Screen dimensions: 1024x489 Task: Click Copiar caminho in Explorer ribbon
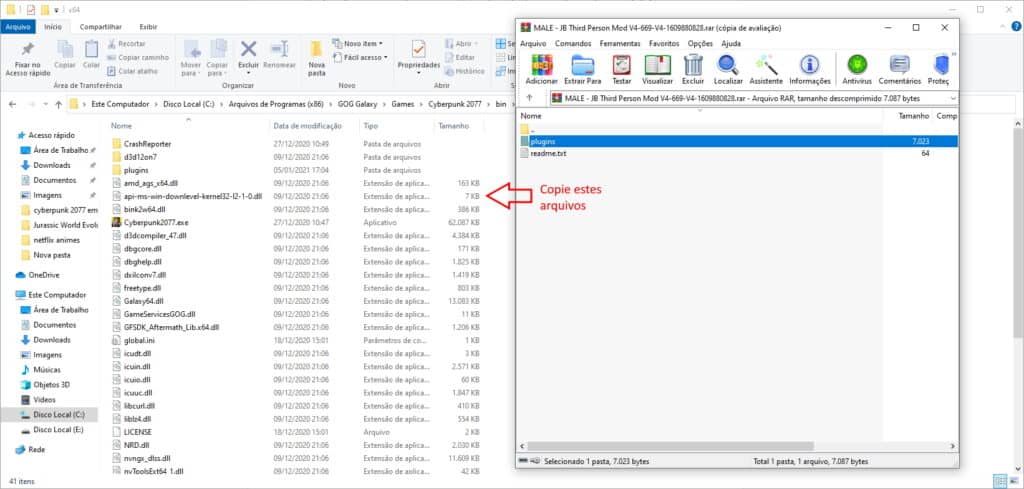[137, 57]
